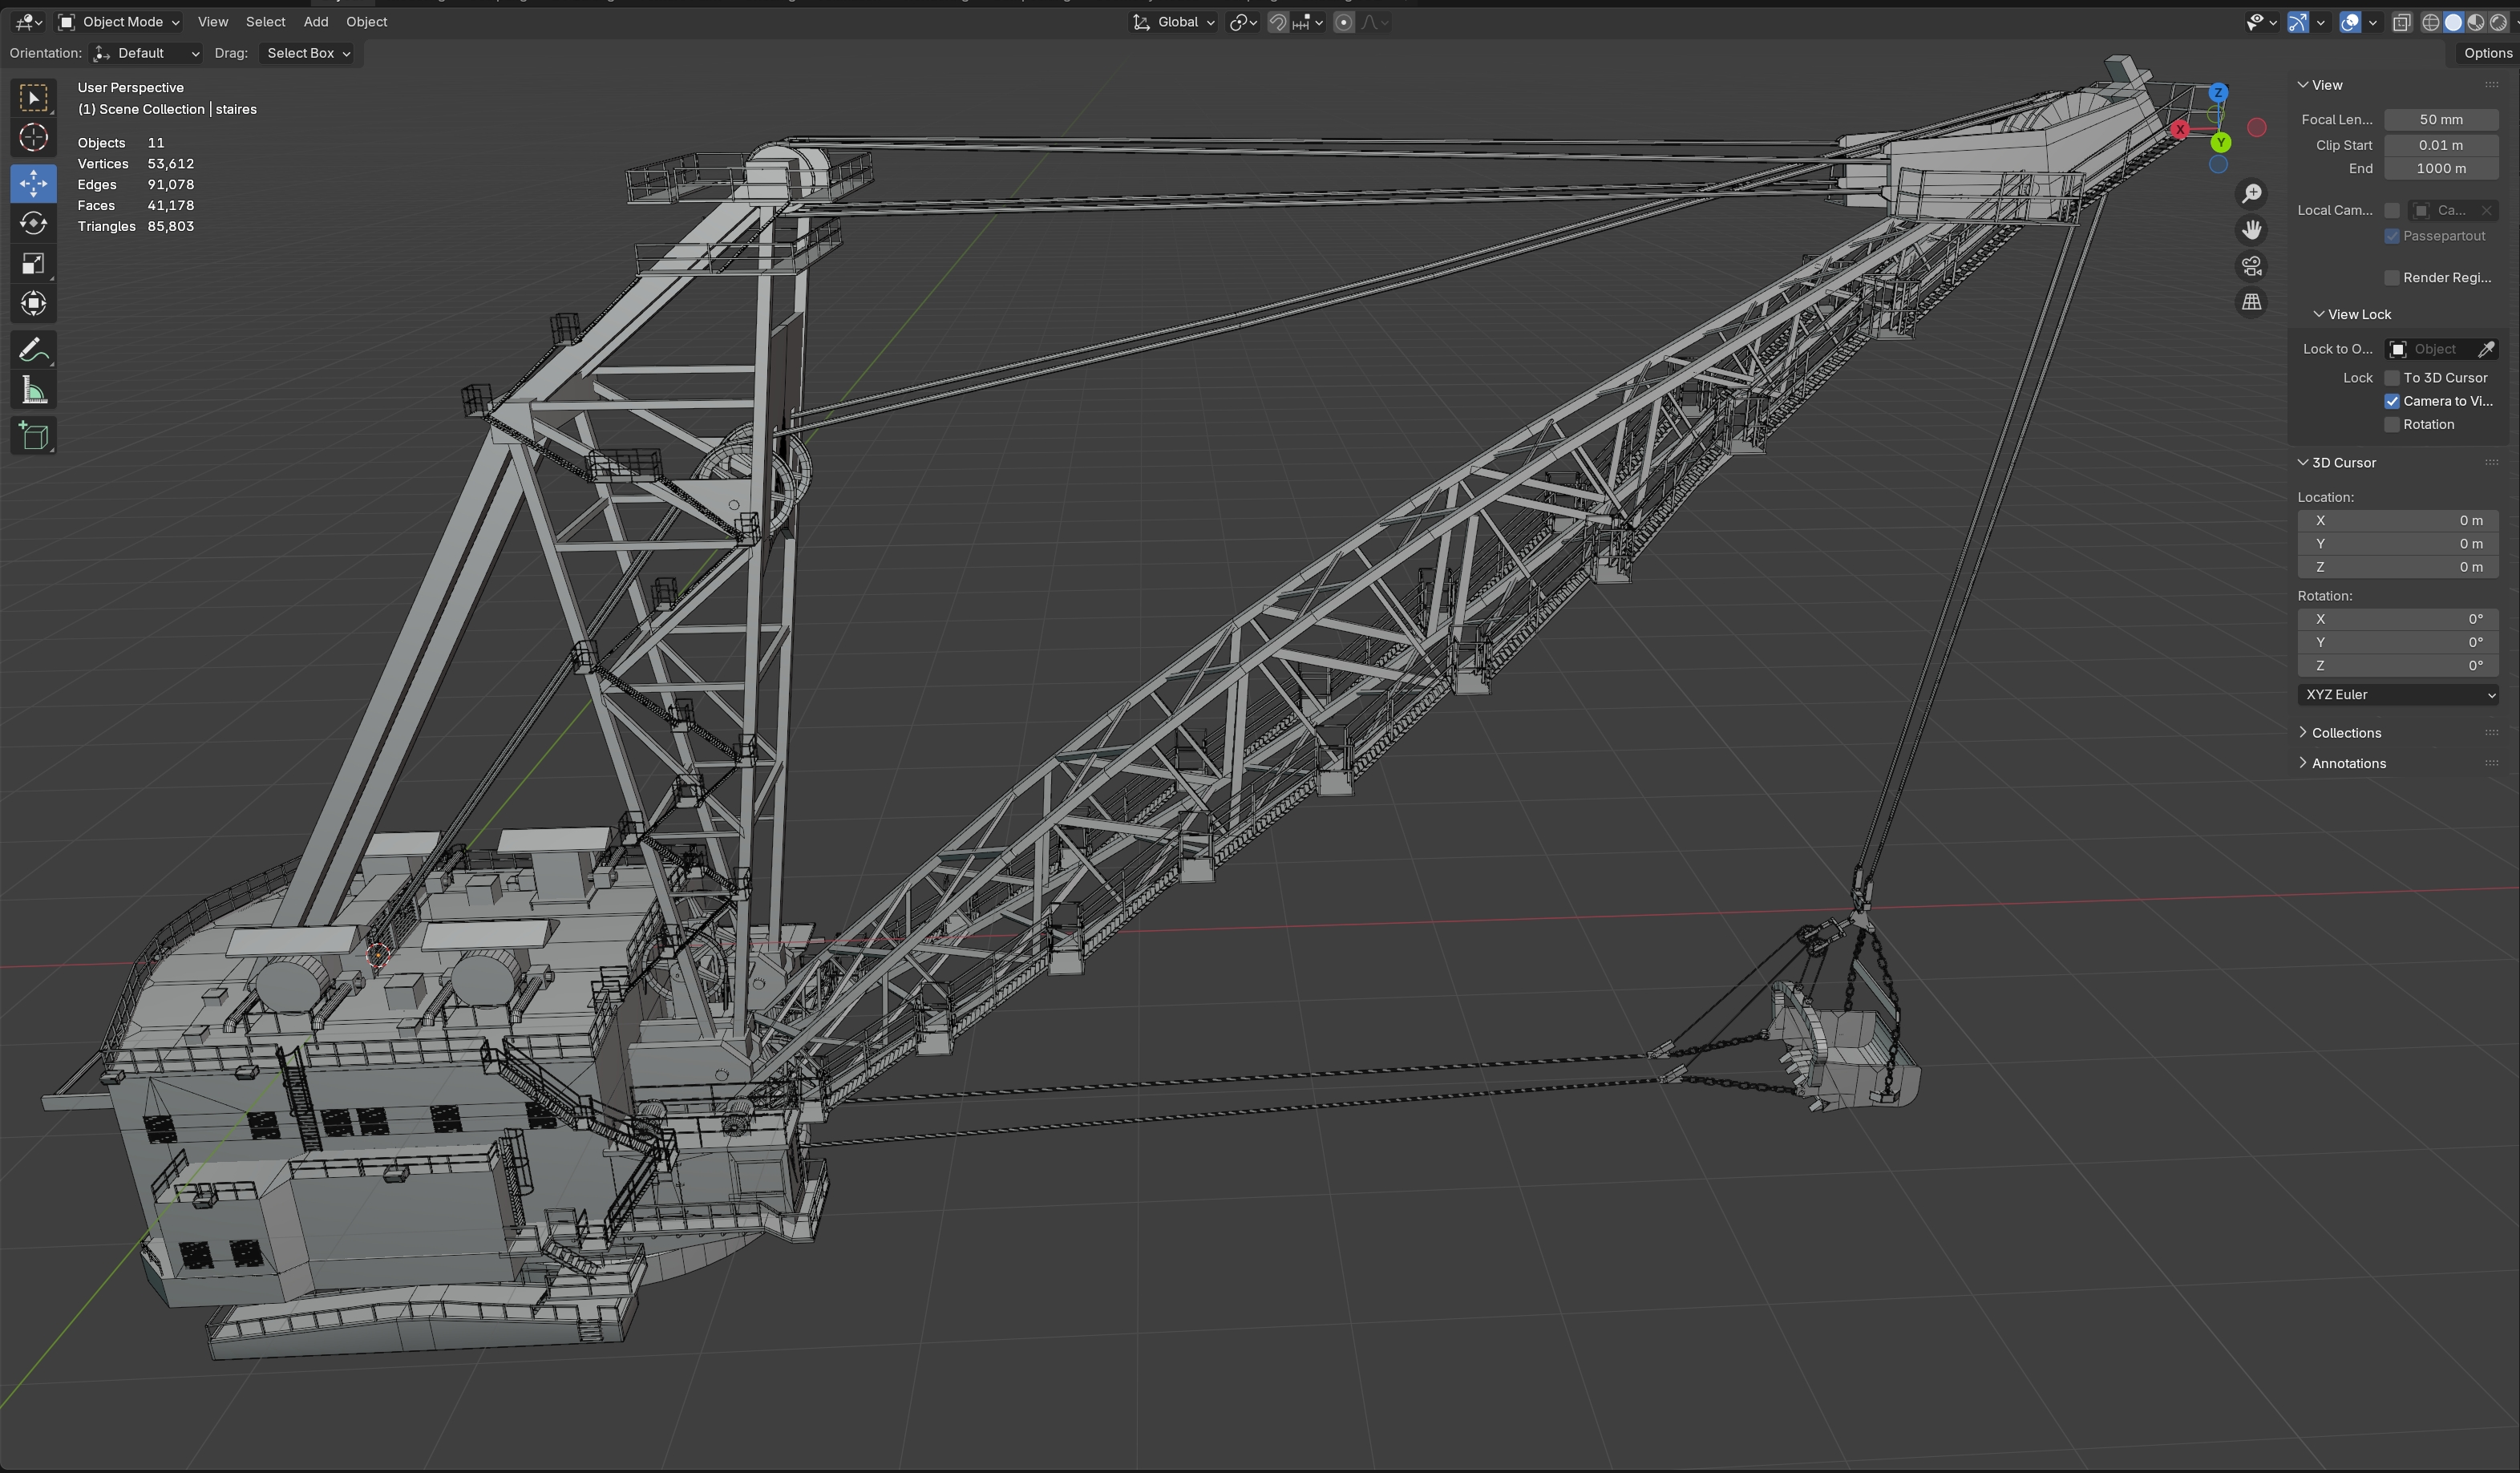This screenshot has width=2520, height=1473.
Task: Select the Cursor tool in toolbar
Action: (33, 138)
